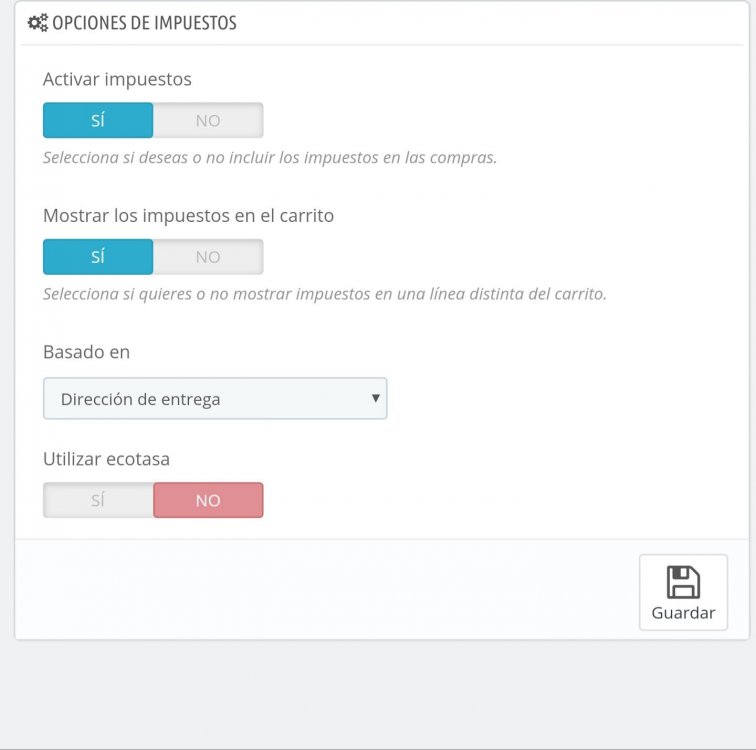Enable taxes with SÍ under Activar impuestos
Viewport: 756px width, 750px height.
[x=98, y=121]
